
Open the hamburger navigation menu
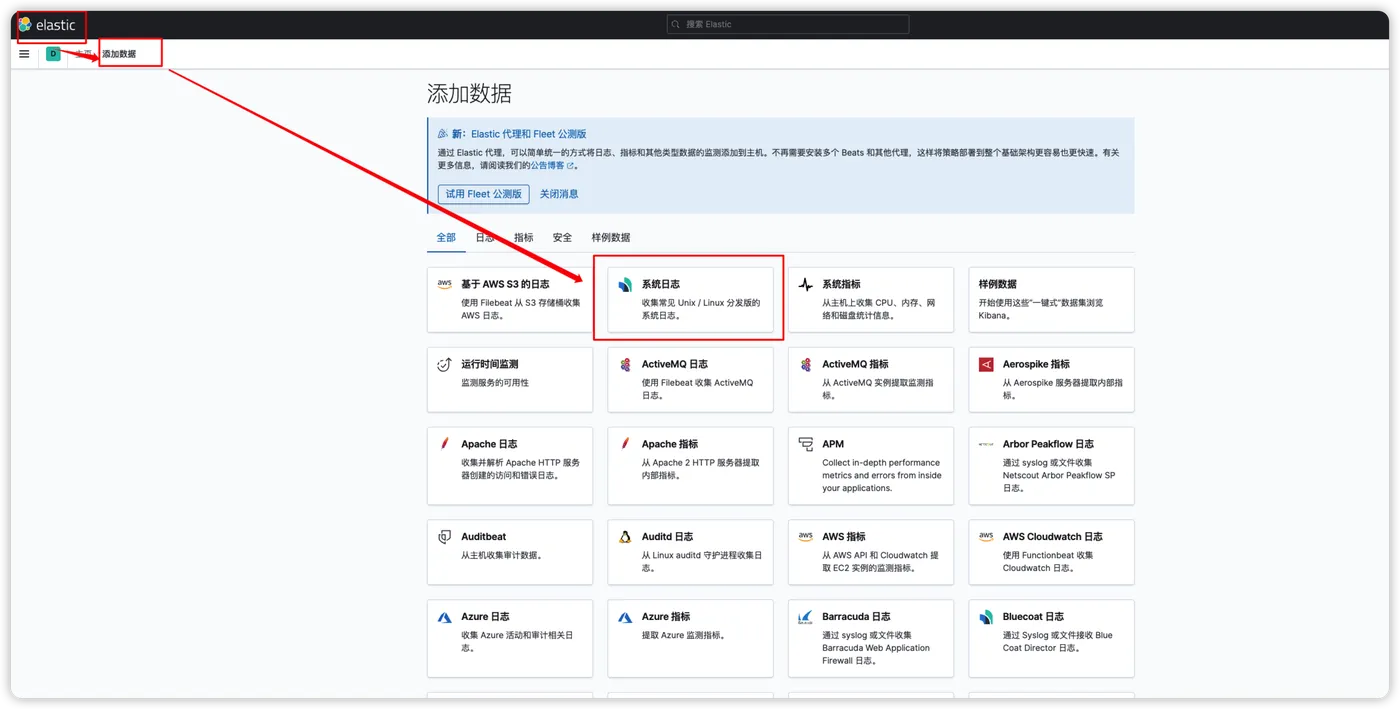pyautogui.click(x=25, y=54)
